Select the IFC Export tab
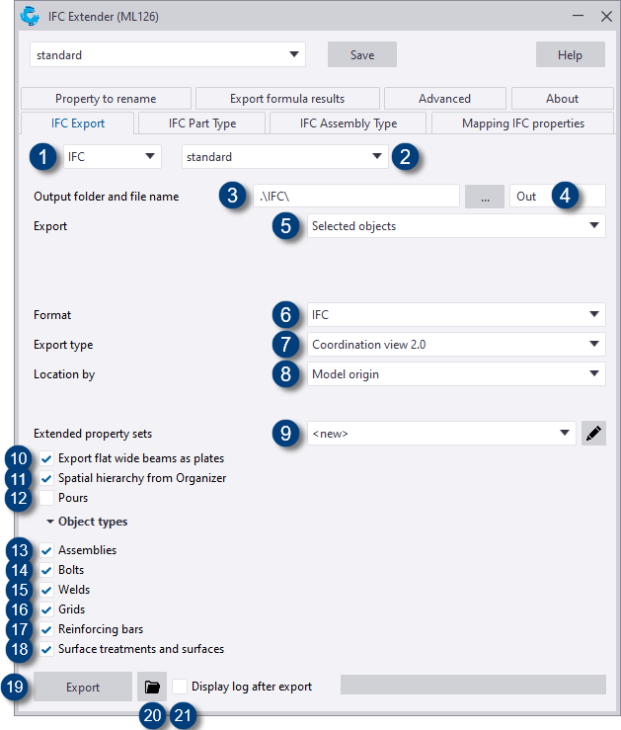 [78, 123]
